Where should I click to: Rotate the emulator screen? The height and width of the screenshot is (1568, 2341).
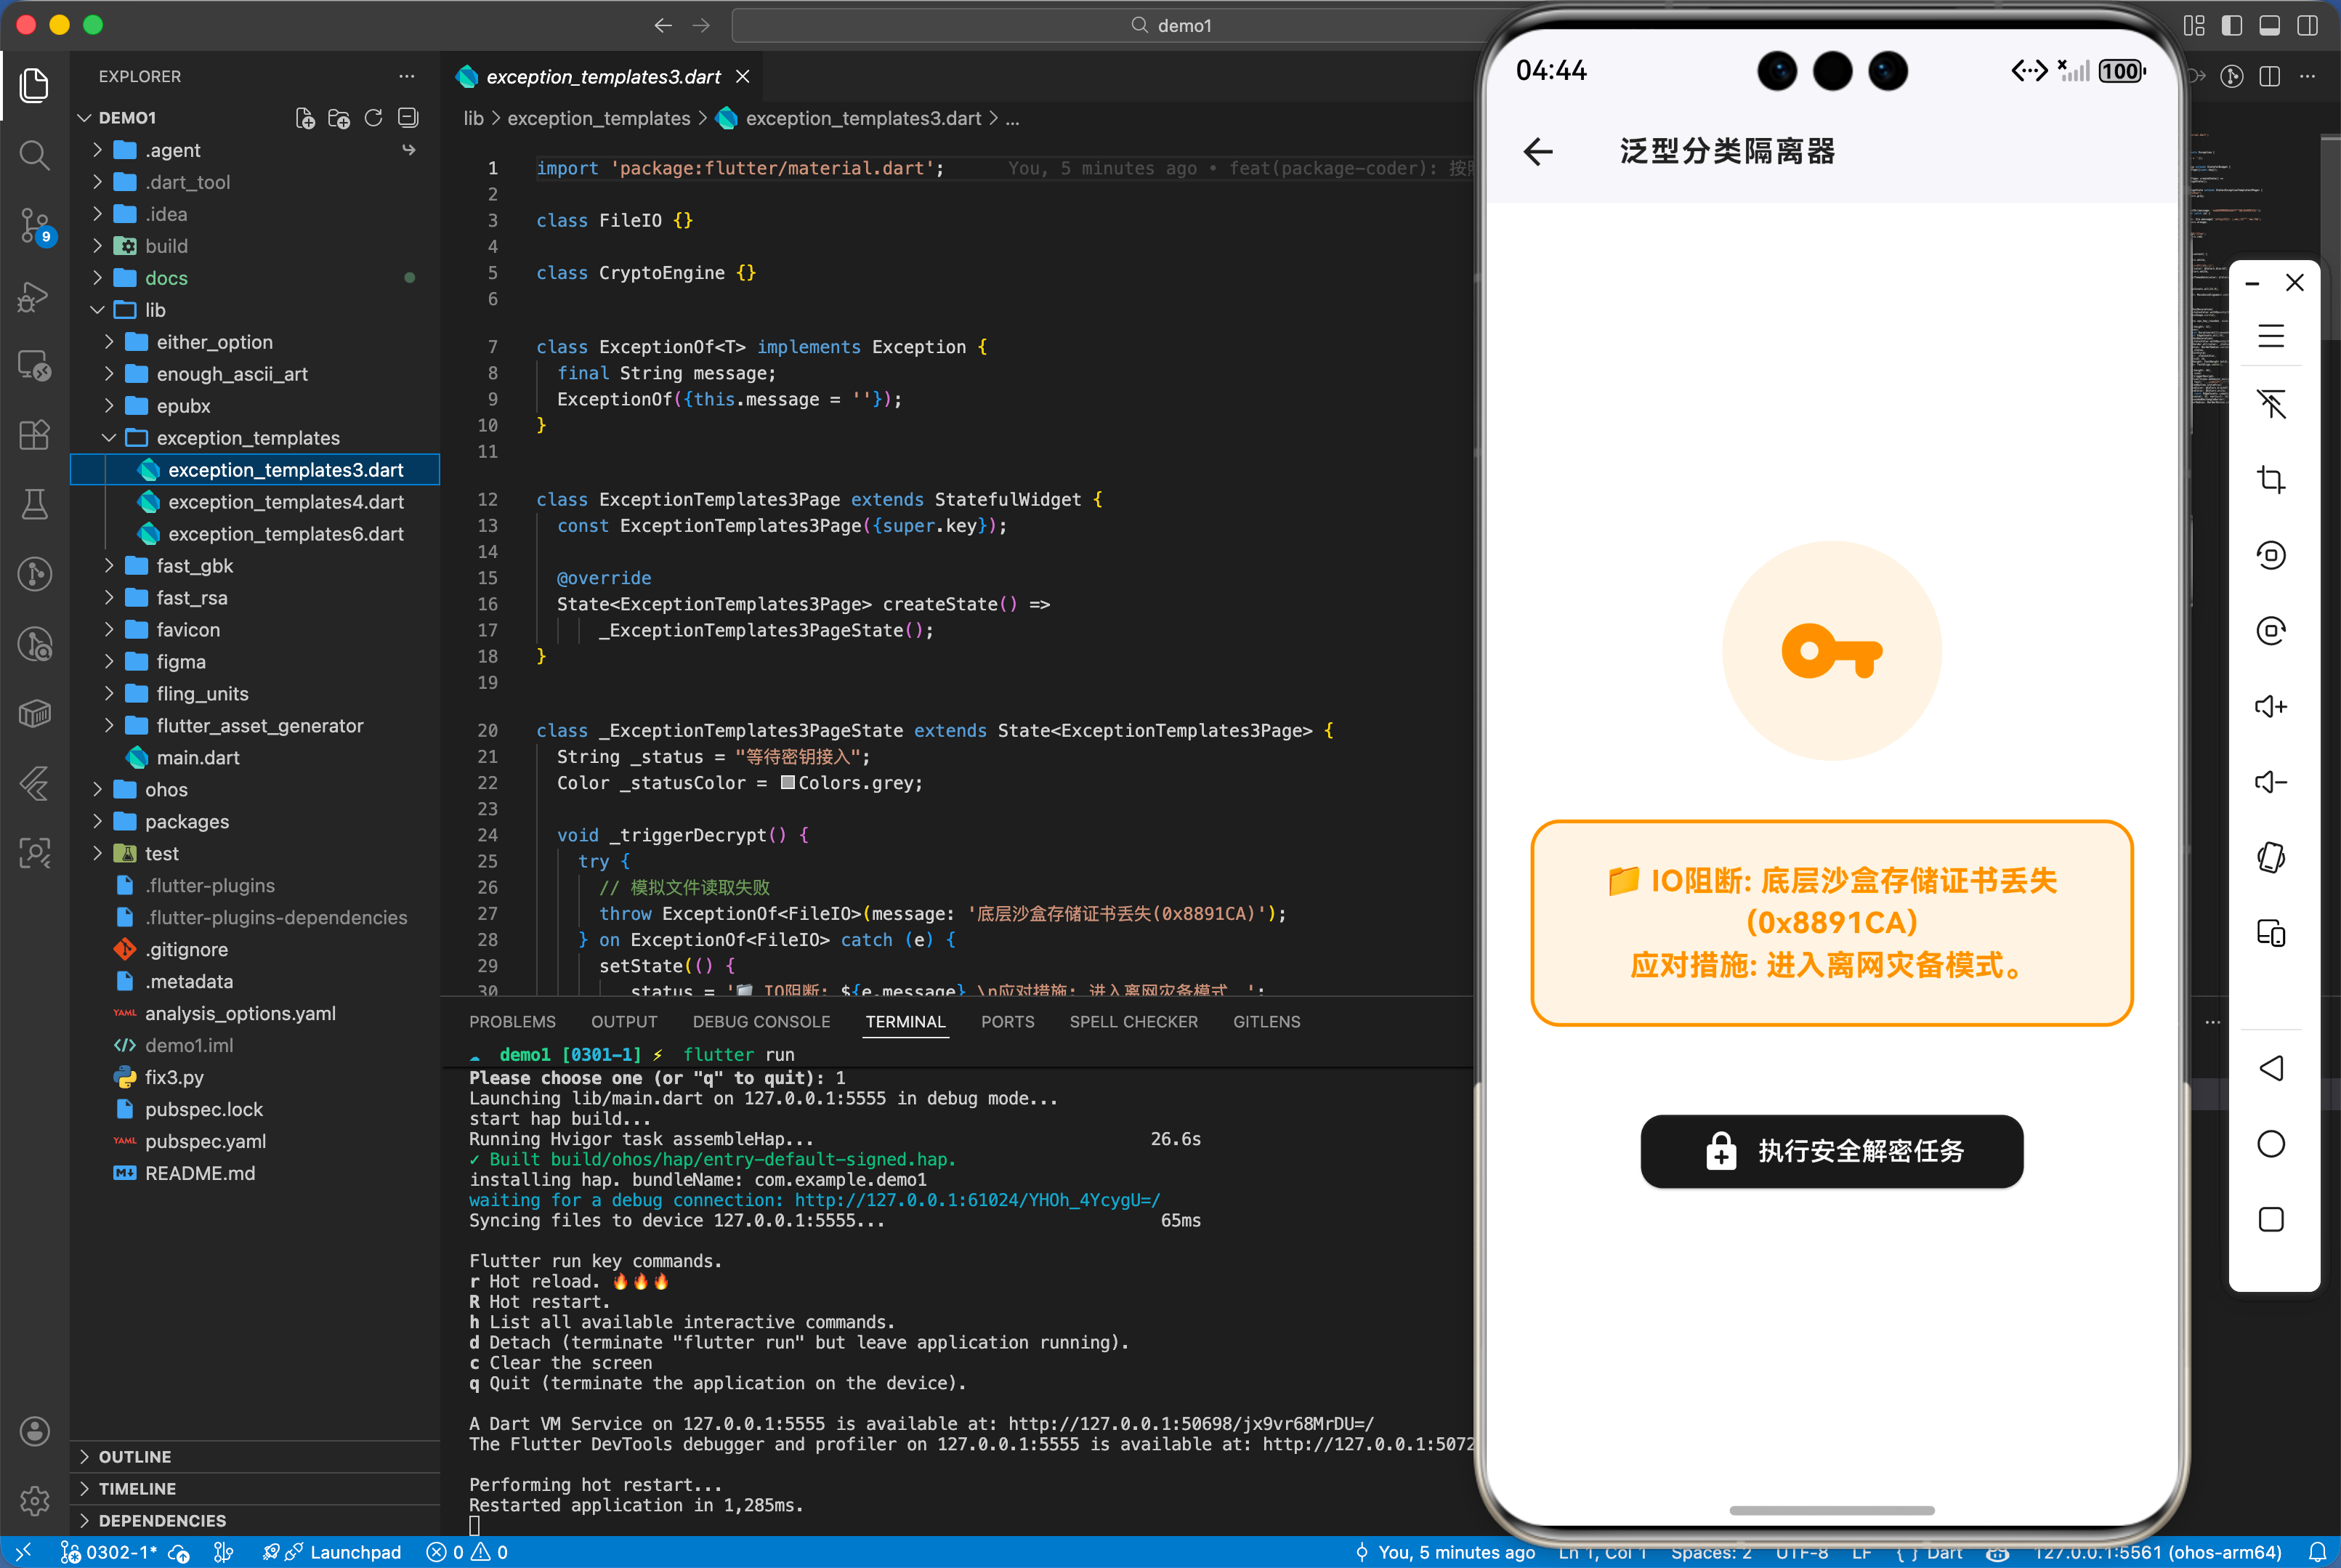click(2271, 555)
